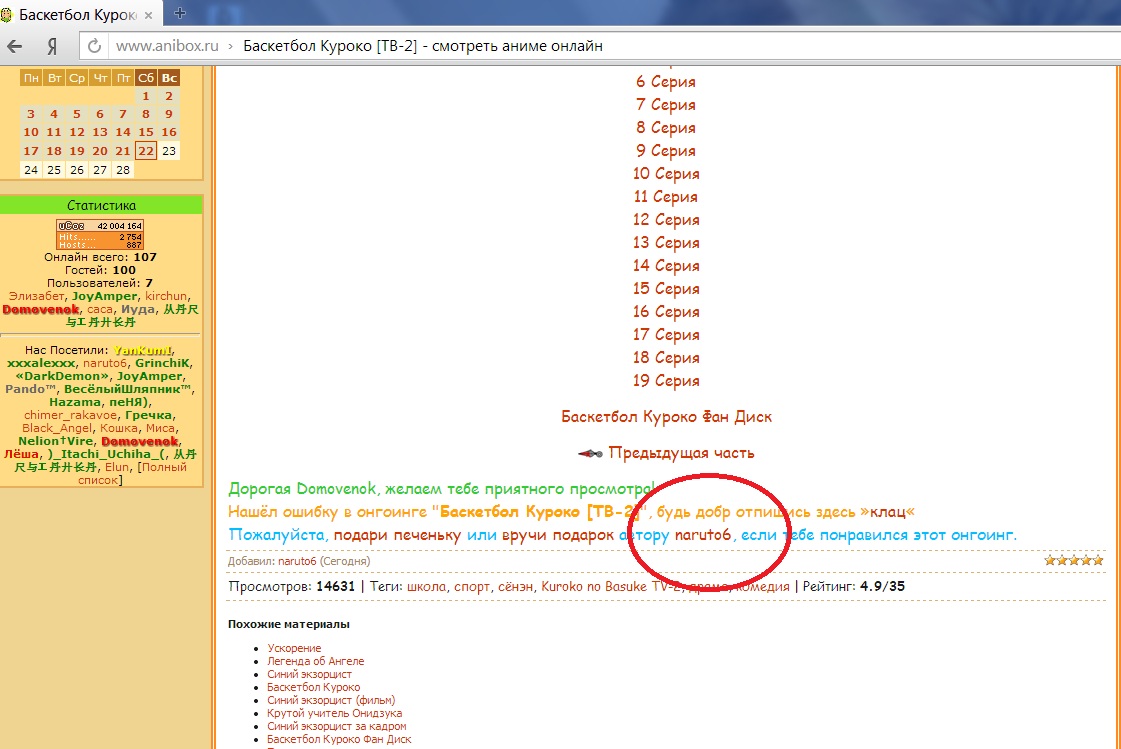This screenshot has height=749, width=1121.
Task: Go to Предыдущая часть
Action: click(680, 453)
